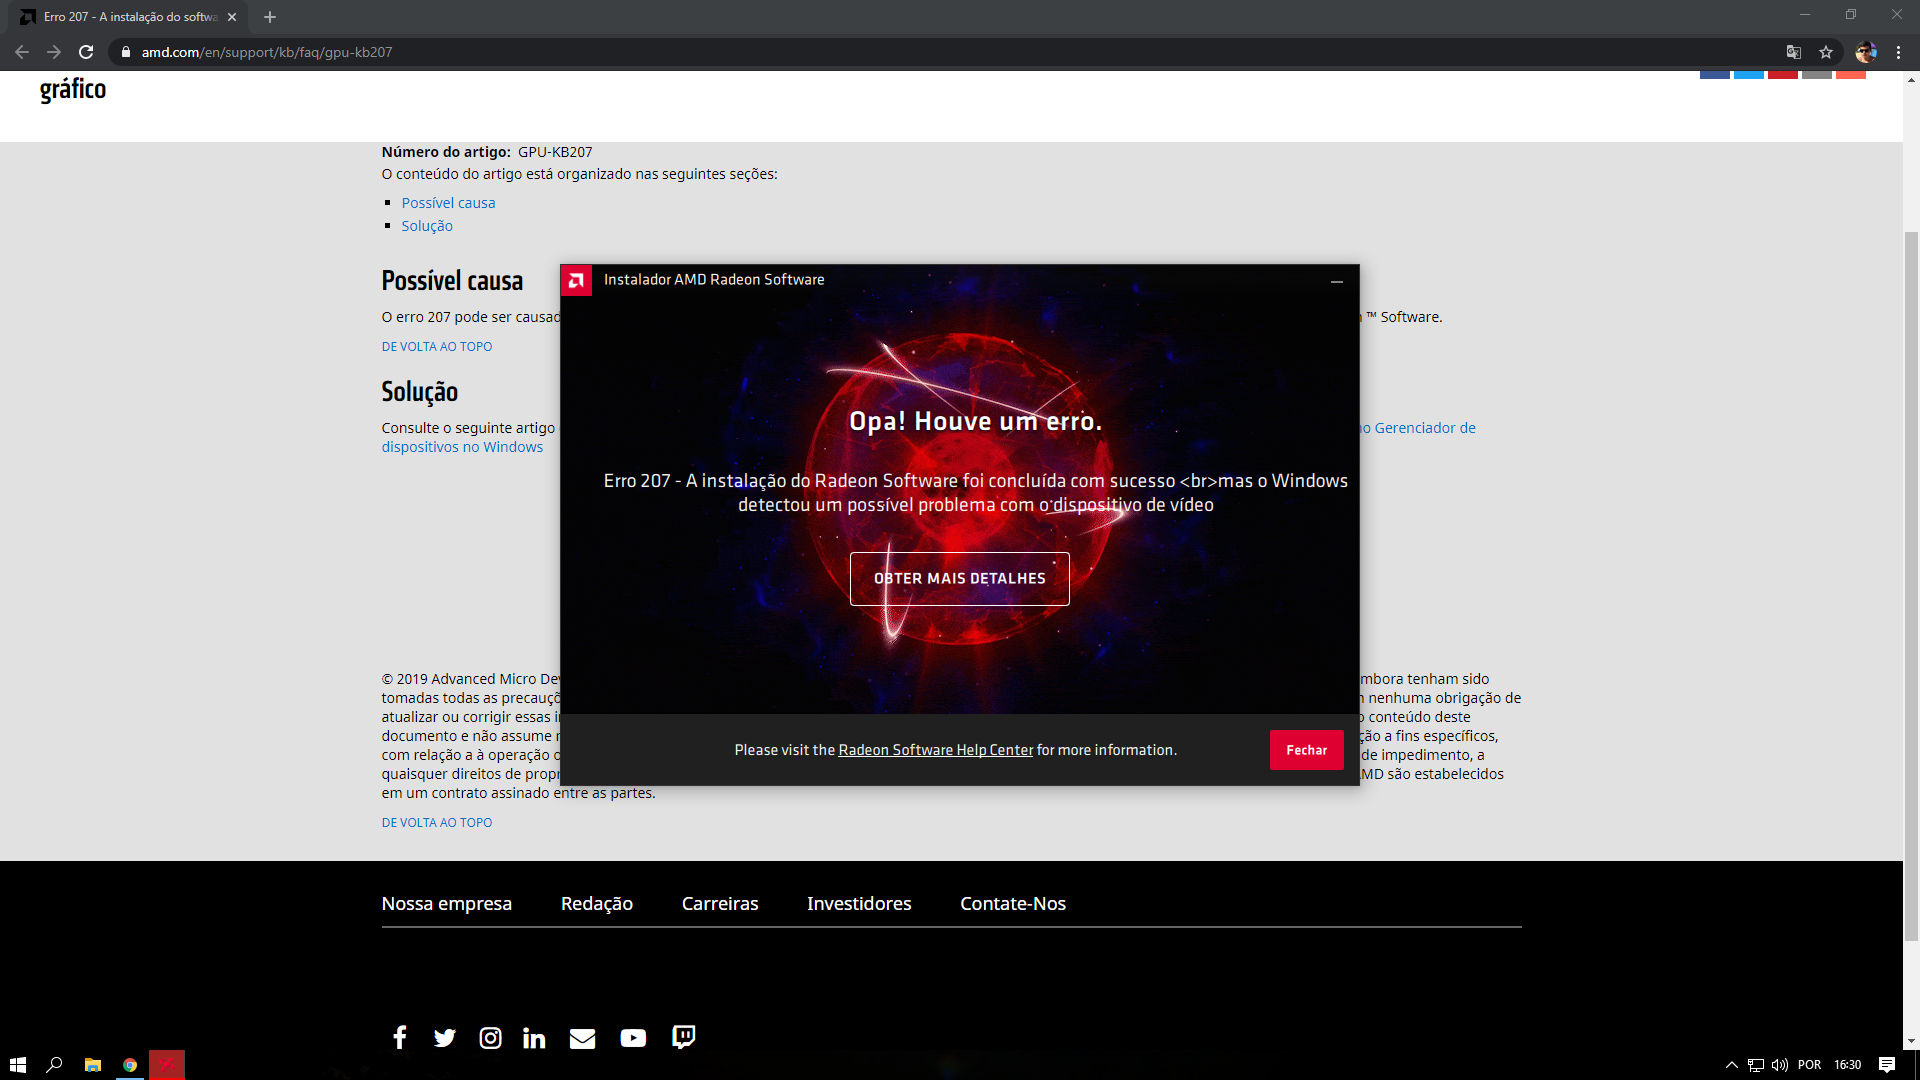Open dispositivos no Windows link
This screenshot has height=1080, width=1920.
462,447
